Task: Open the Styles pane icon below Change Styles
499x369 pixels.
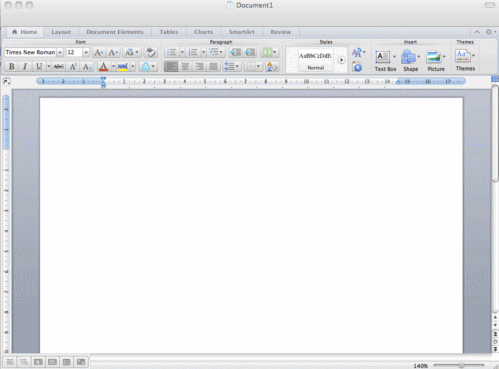Action: coord(357,67)
